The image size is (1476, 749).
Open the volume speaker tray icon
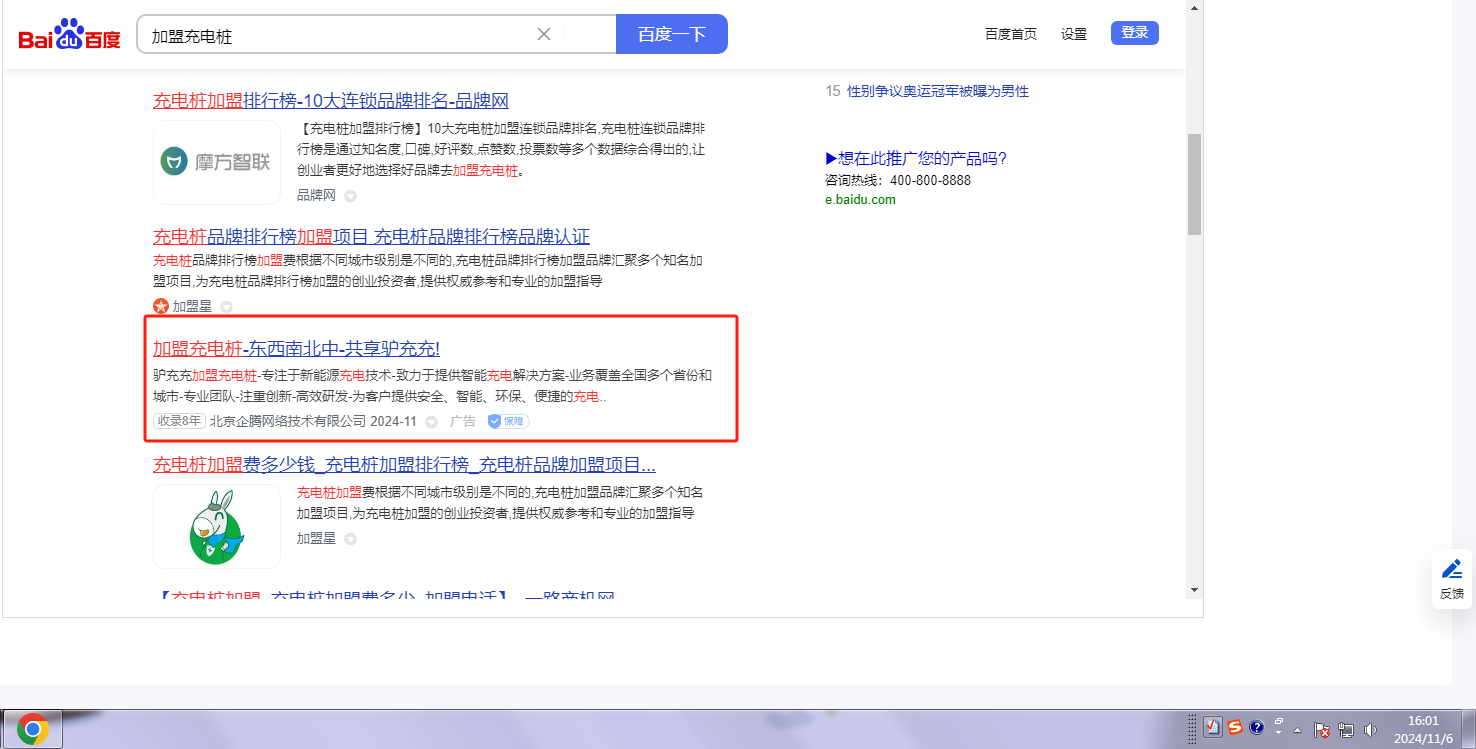click(x=1369, y=730)
